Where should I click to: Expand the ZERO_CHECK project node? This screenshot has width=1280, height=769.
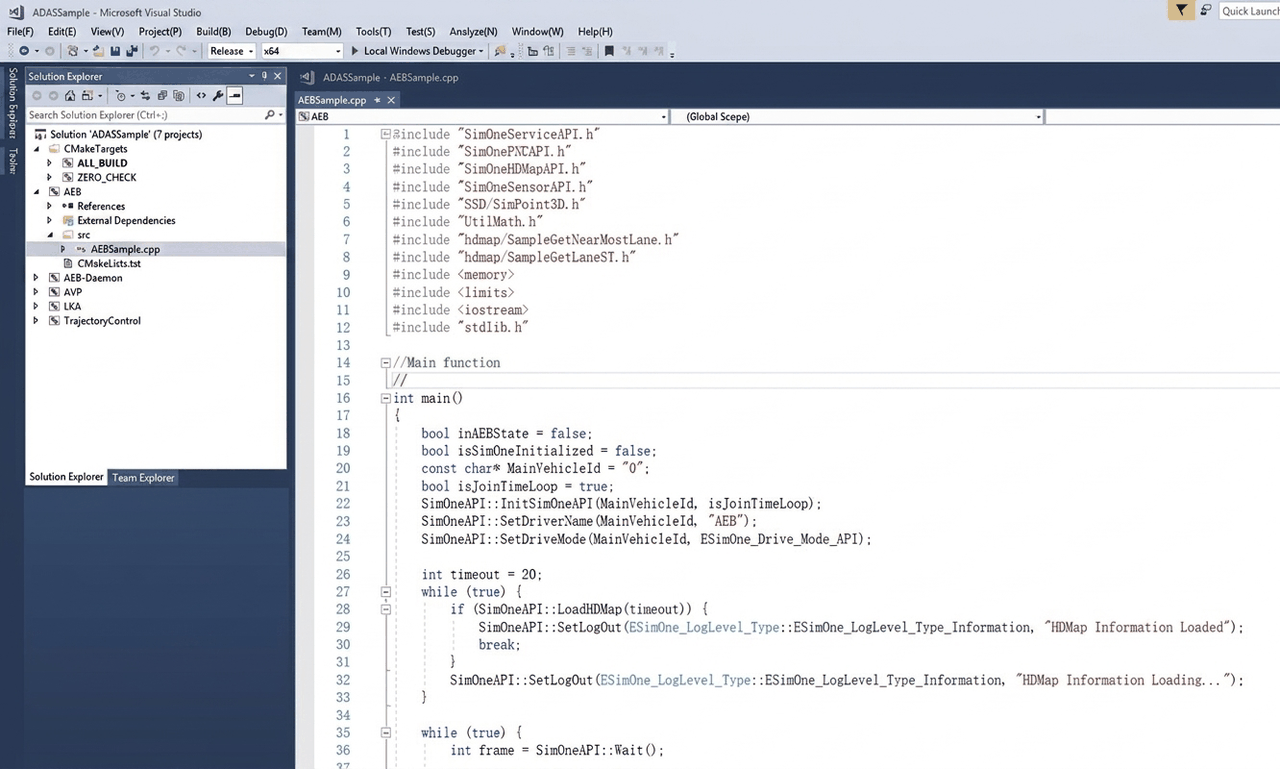(50, 177)
